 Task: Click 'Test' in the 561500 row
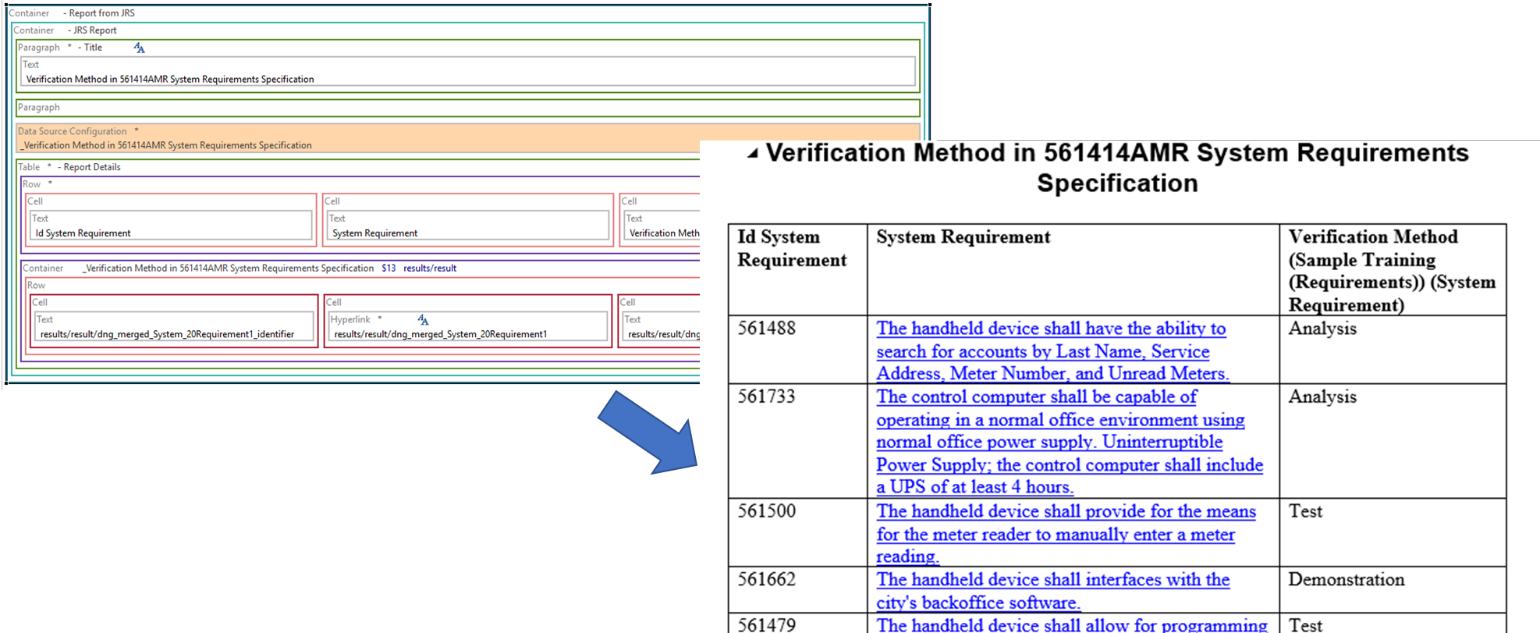(x=1305, y=511)
